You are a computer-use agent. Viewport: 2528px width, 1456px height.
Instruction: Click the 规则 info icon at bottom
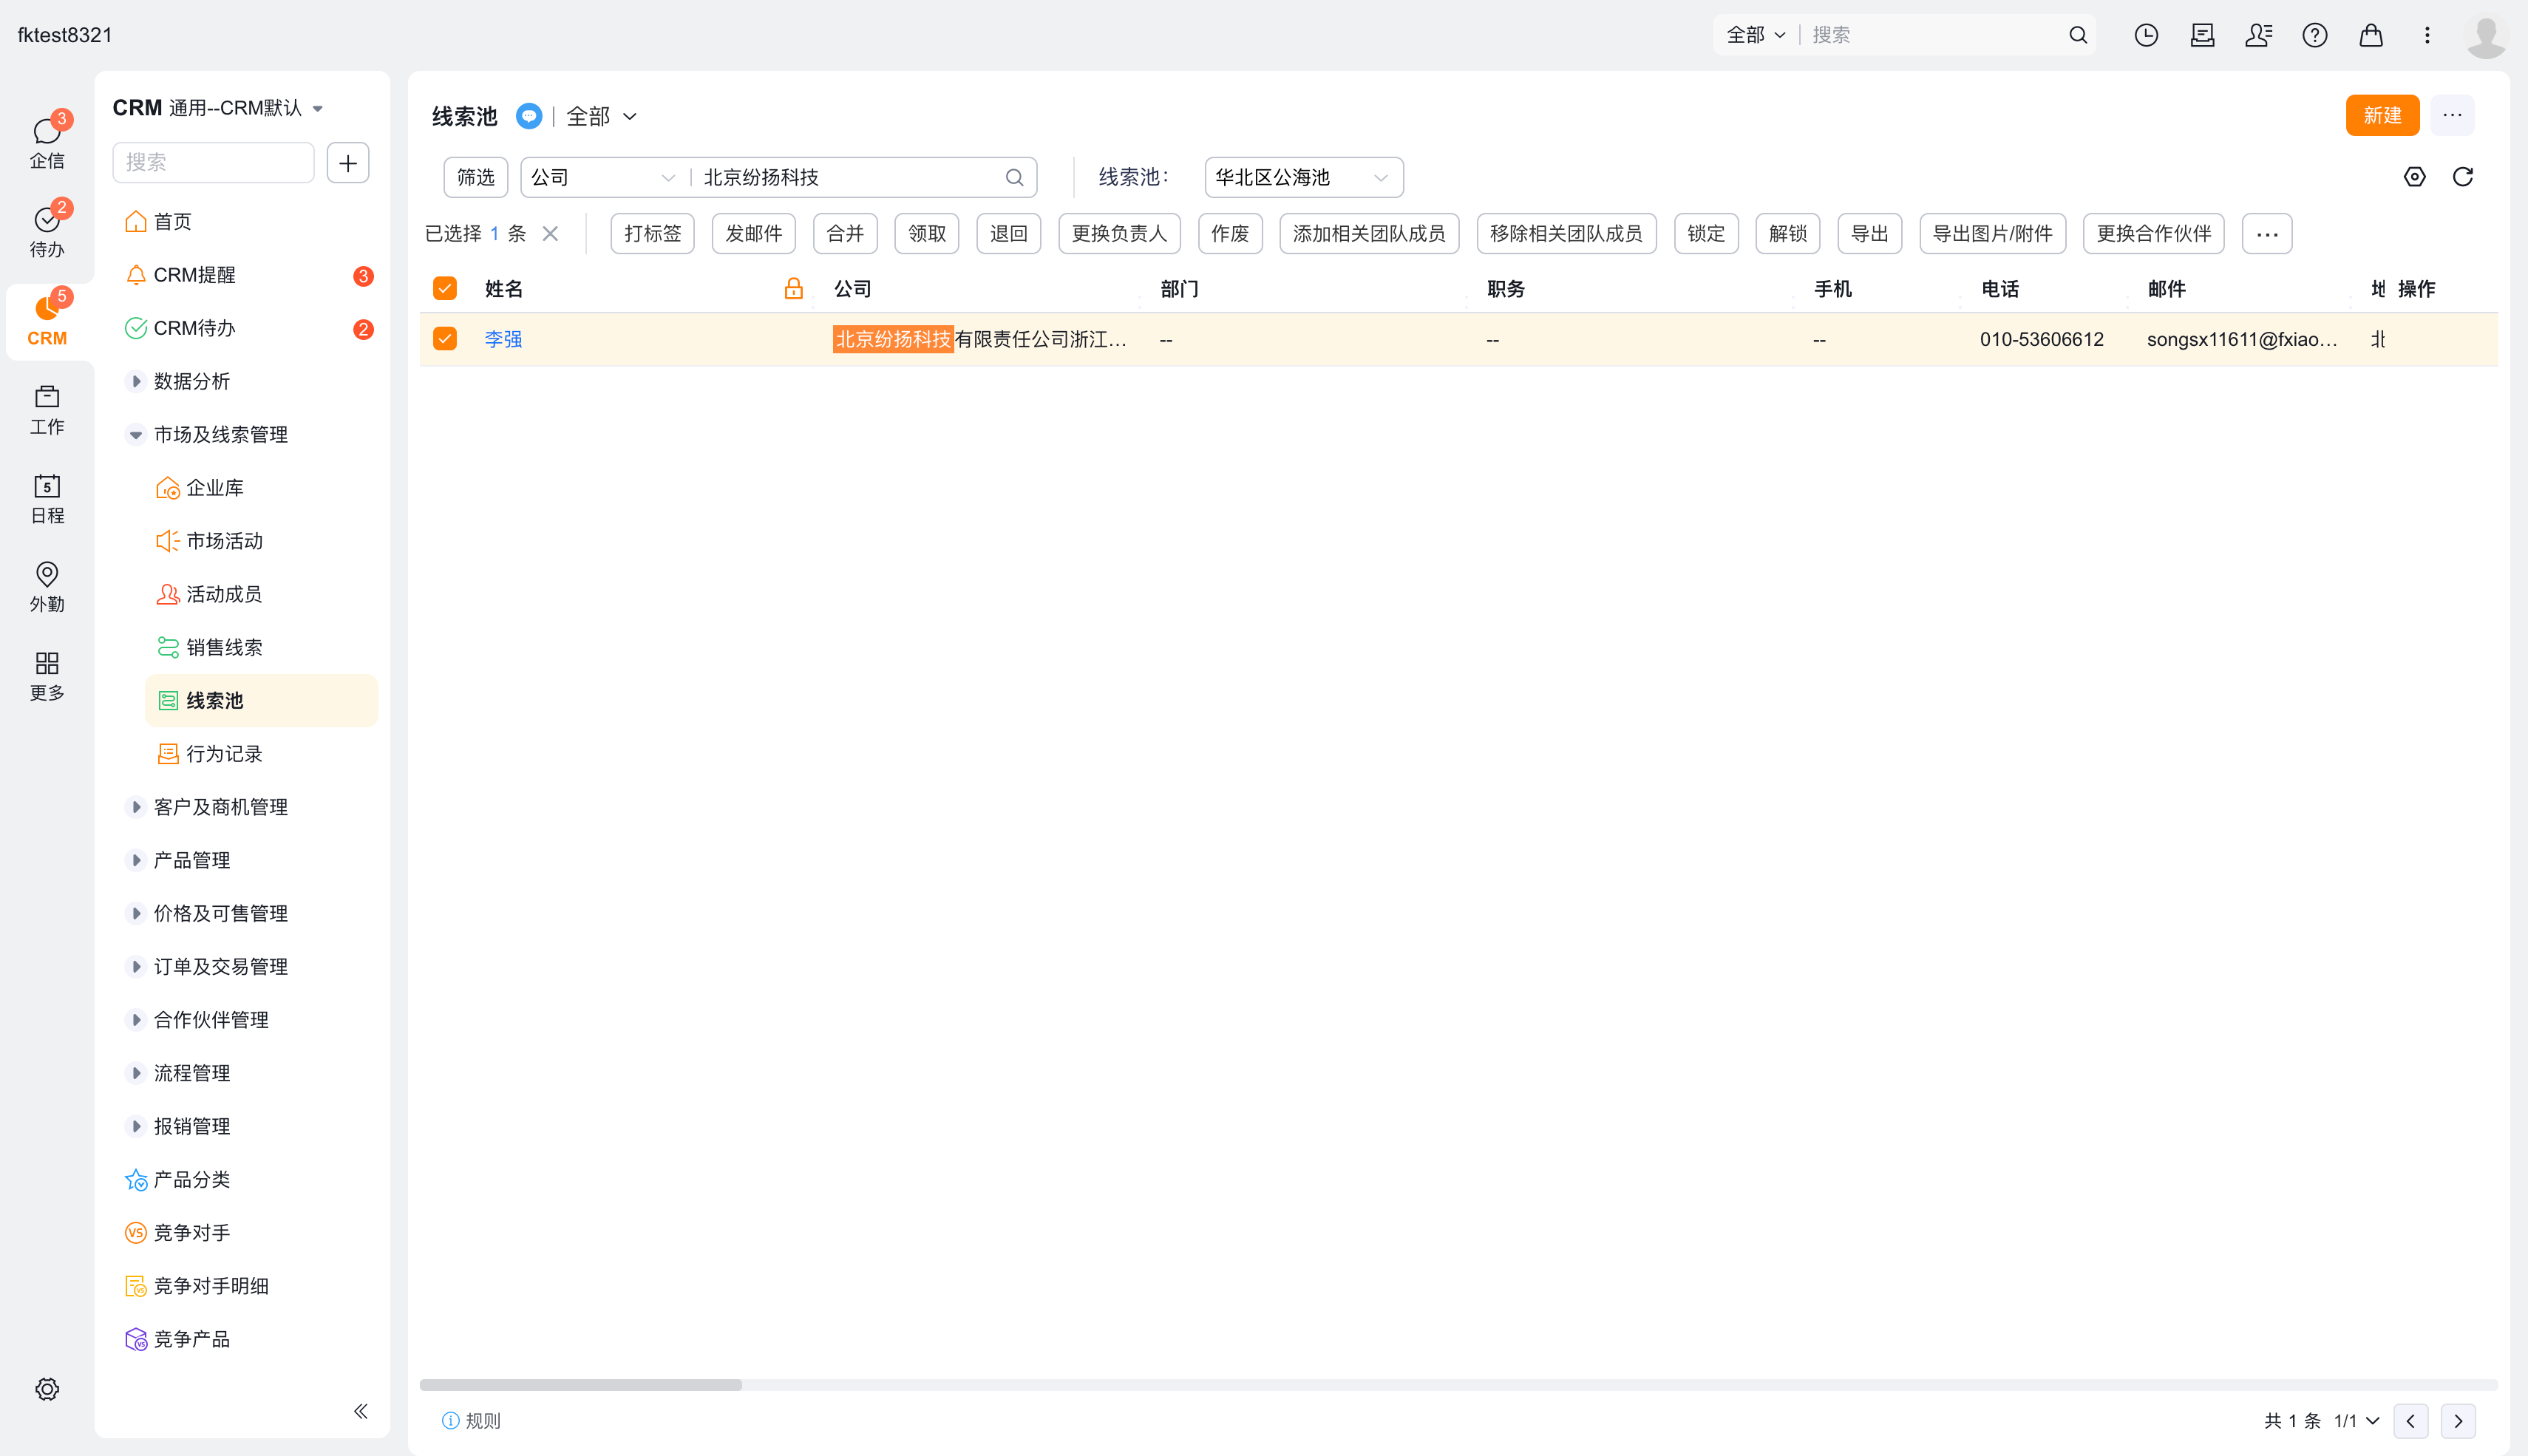450,1421
